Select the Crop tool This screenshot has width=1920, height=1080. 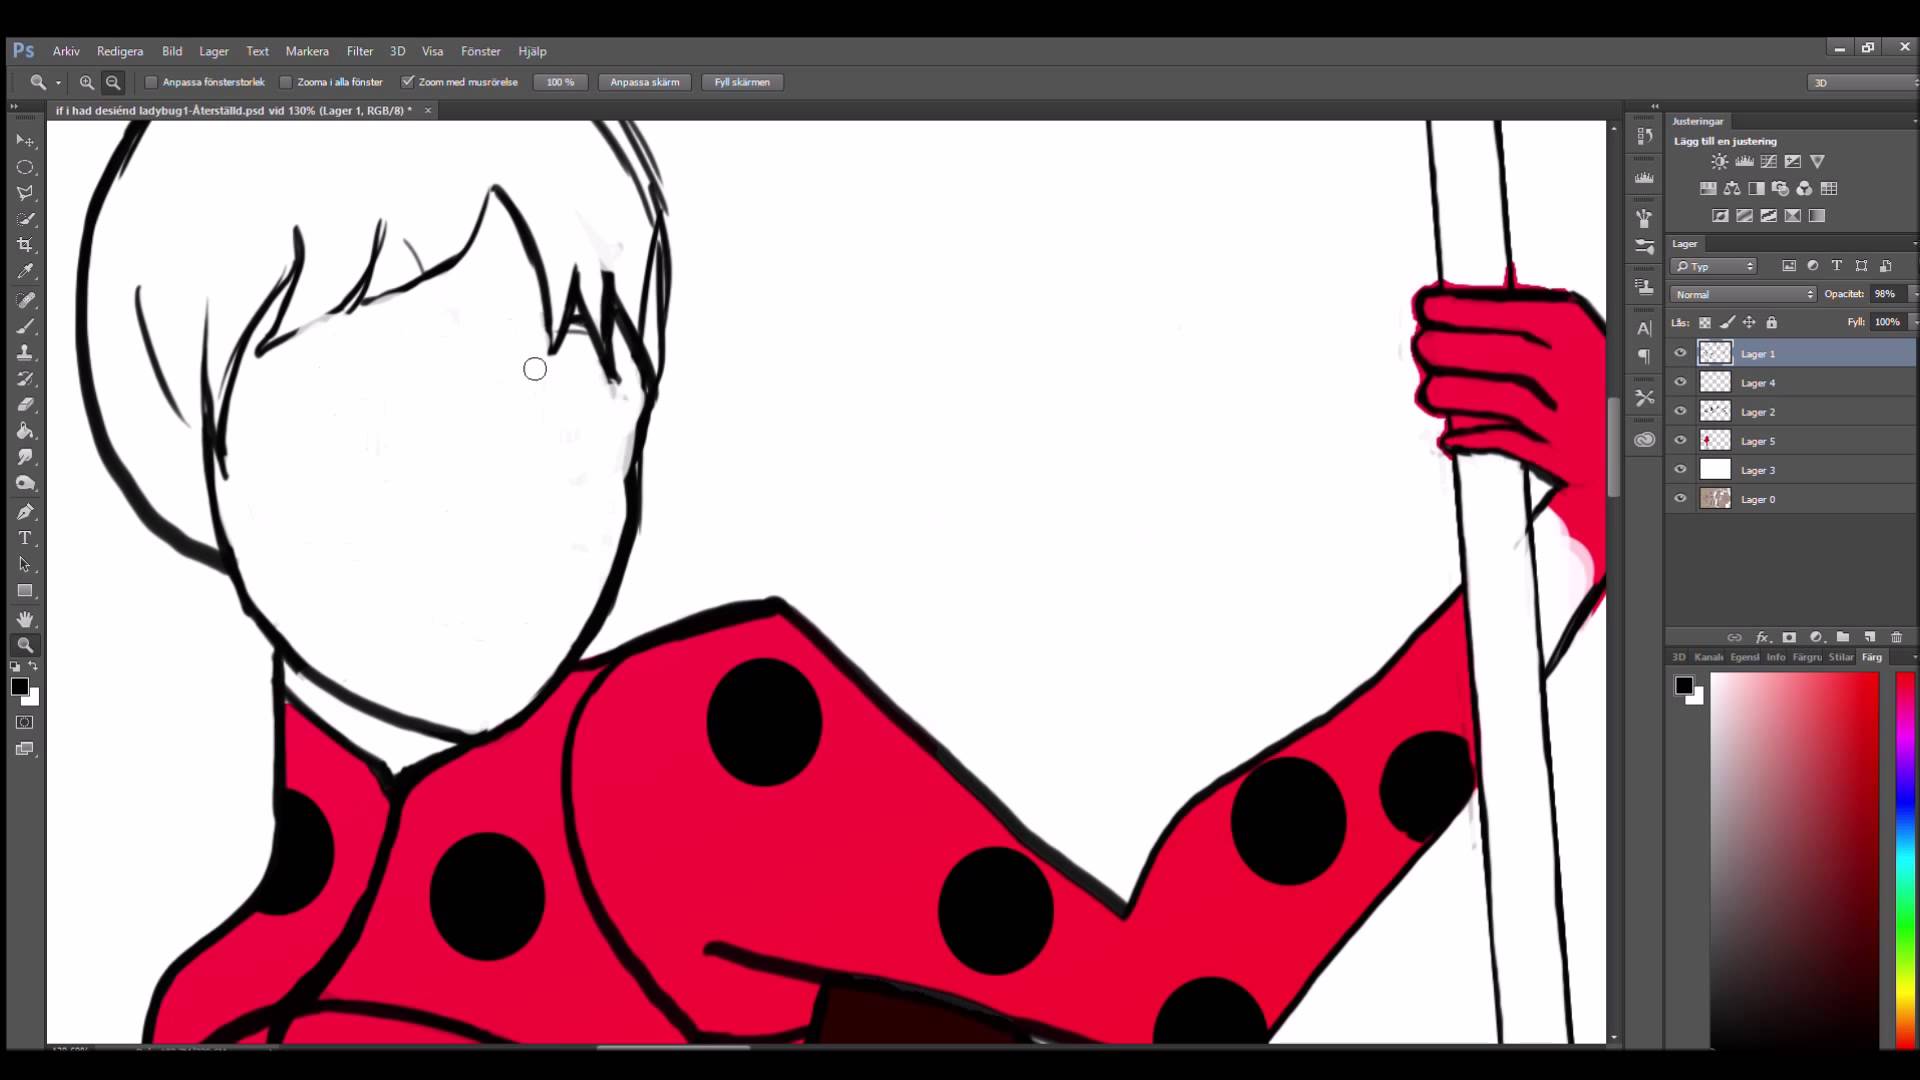pos(25,243)
